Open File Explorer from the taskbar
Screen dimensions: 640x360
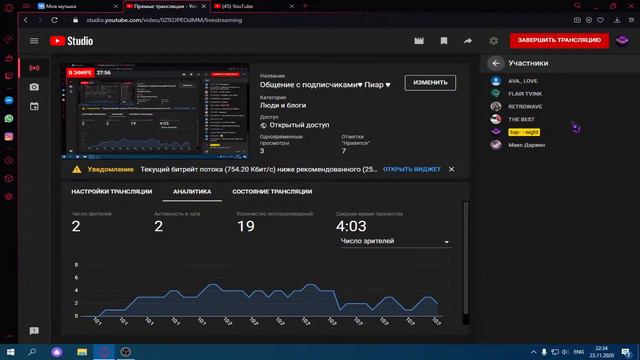(x=82, y=352)
